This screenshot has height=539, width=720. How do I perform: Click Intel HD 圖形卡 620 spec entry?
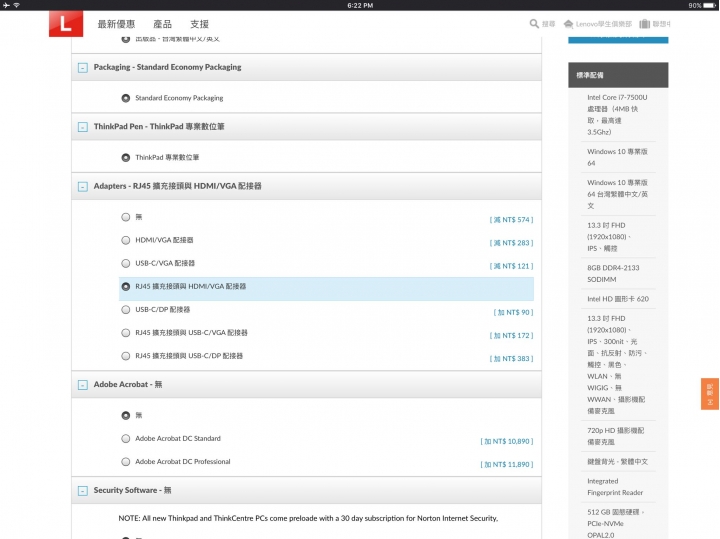pos(618,299)
